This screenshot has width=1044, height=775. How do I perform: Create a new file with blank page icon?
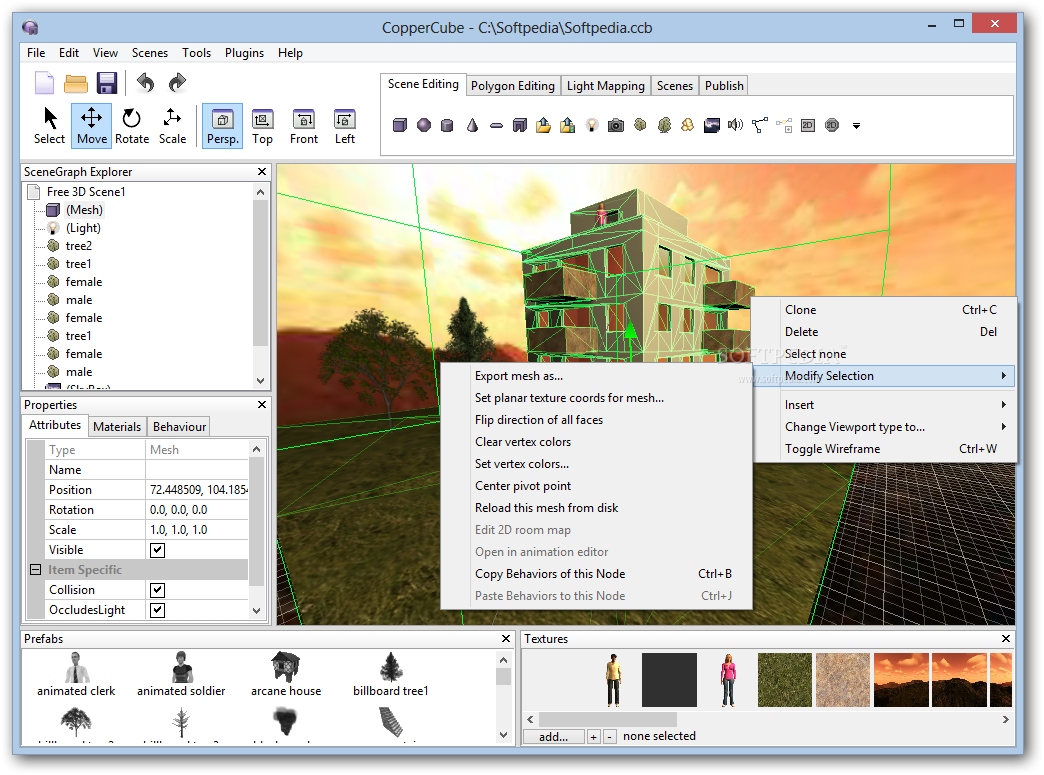point(45,83)
